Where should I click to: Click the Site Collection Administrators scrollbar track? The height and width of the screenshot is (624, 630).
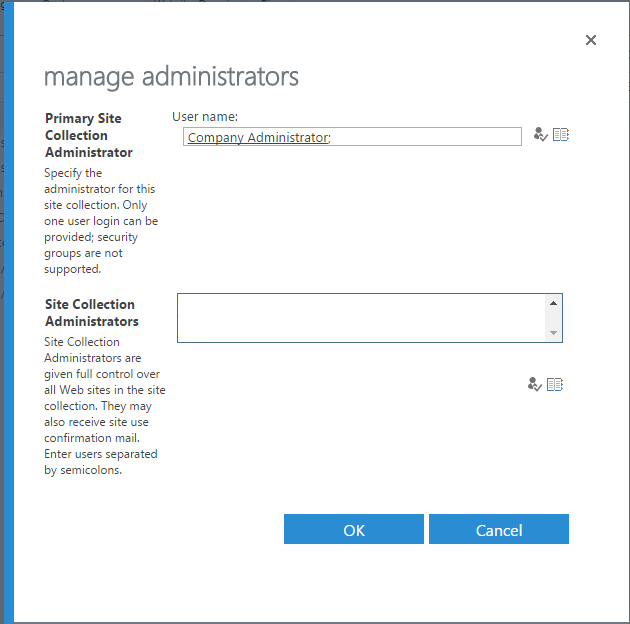point(553,317)
